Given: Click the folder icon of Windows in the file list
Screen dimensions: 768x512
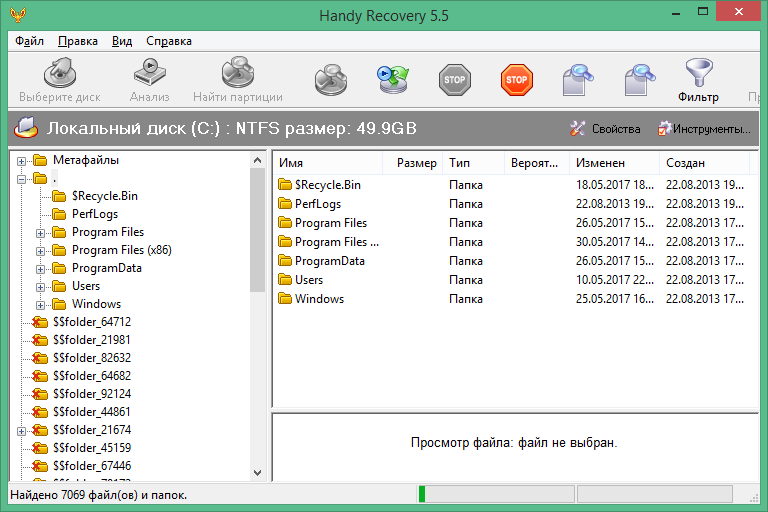Looking at the screenshot, I should click(285, 298).
